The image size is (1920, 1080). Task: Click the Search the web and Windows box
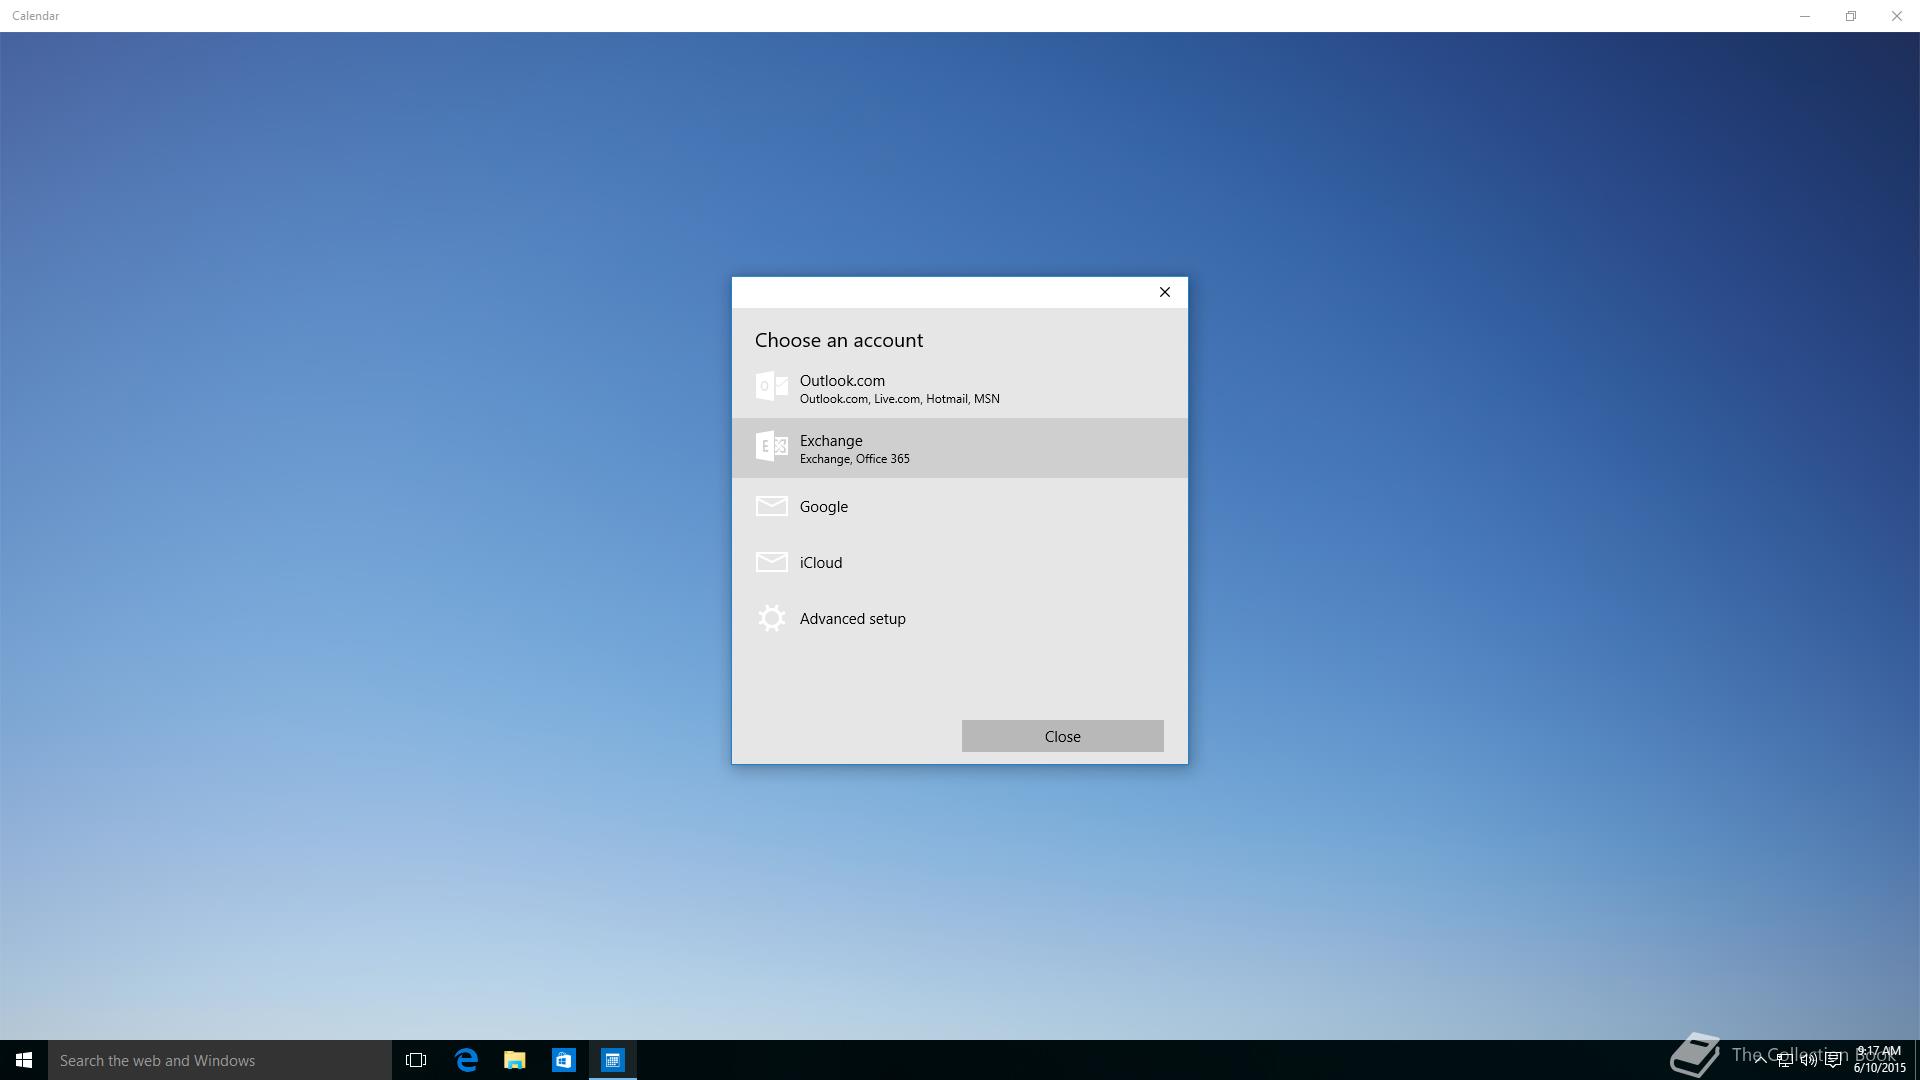tap(220, 1060)
